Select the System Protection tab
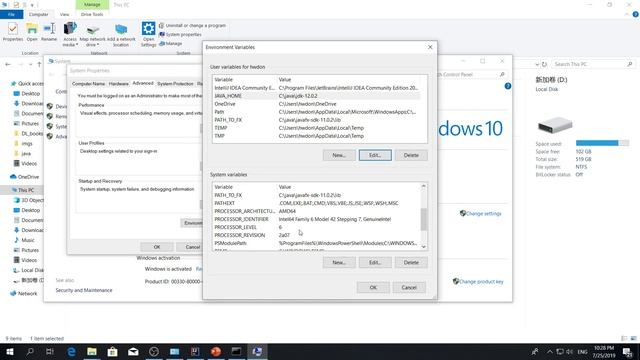This screenshot has height=360, width=640. click(175, 84)
